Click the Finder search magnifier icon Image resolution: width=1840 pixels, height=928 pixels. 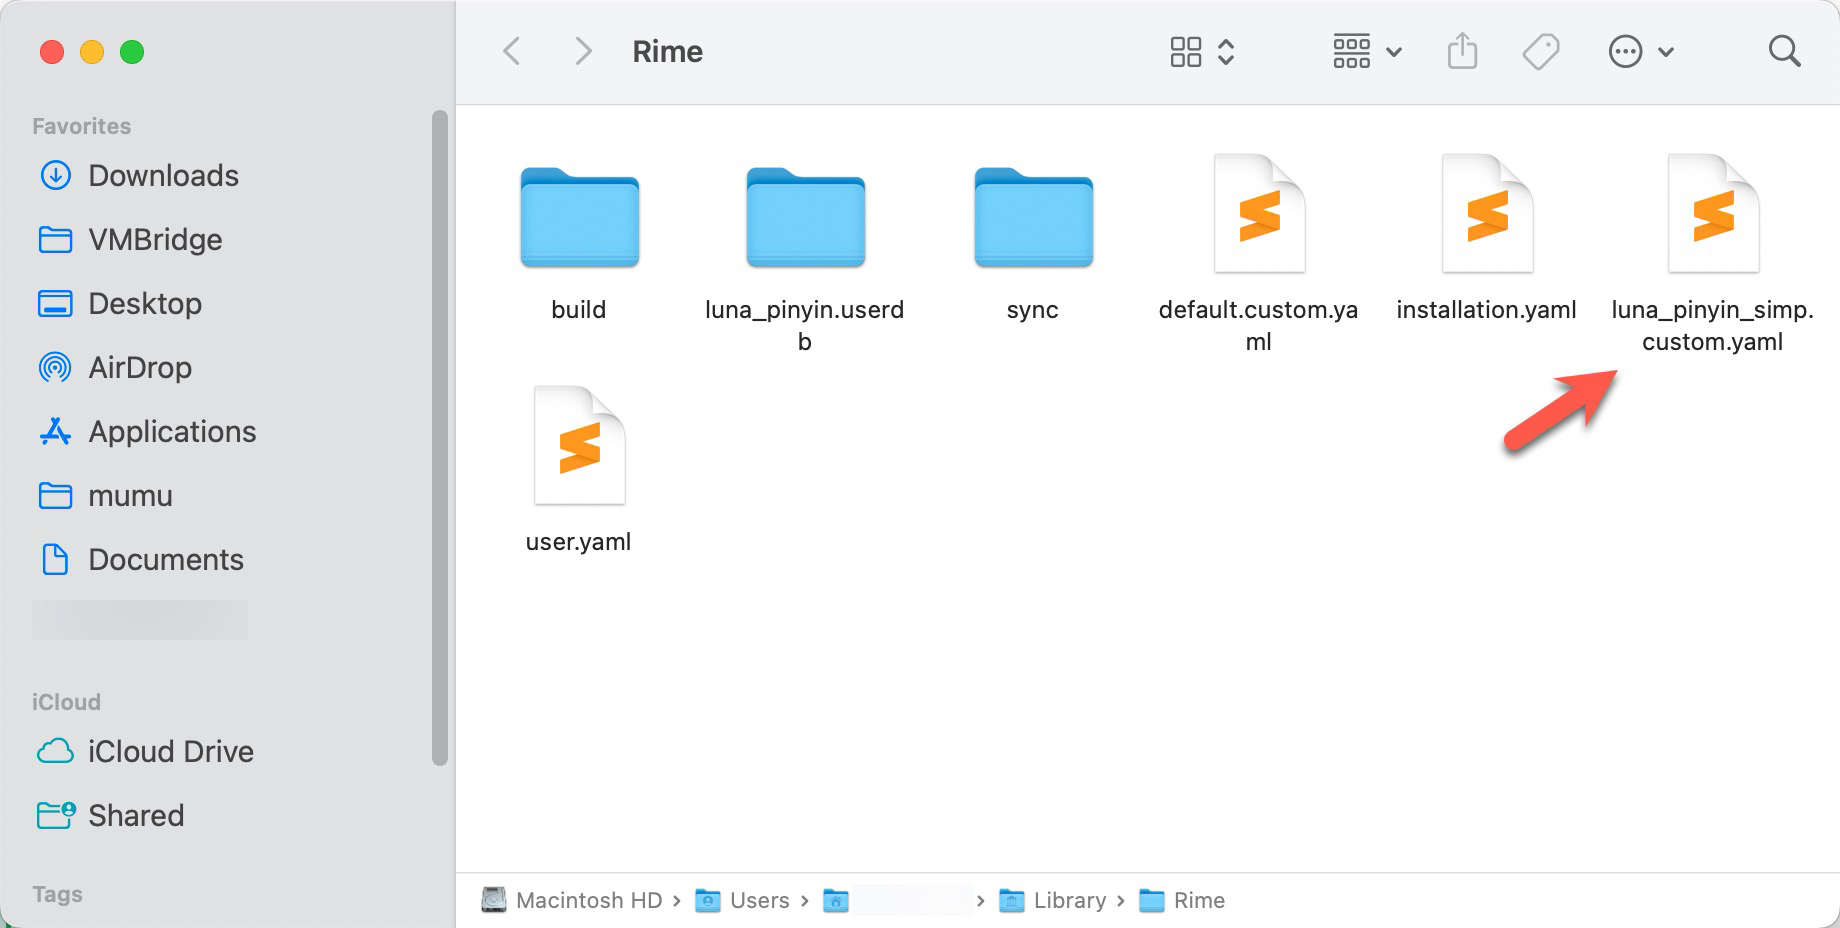point(1784,51)
